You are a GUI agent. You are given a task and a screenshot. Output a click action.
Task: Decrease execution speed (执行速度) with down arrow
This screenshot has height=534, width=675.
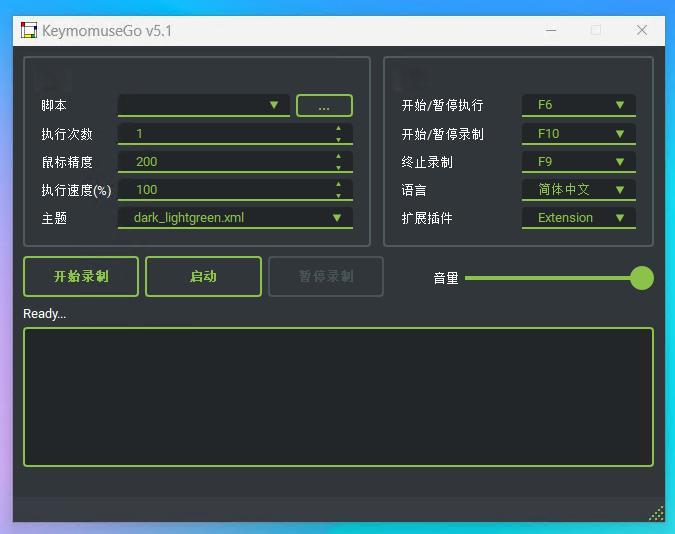[338, 195]
